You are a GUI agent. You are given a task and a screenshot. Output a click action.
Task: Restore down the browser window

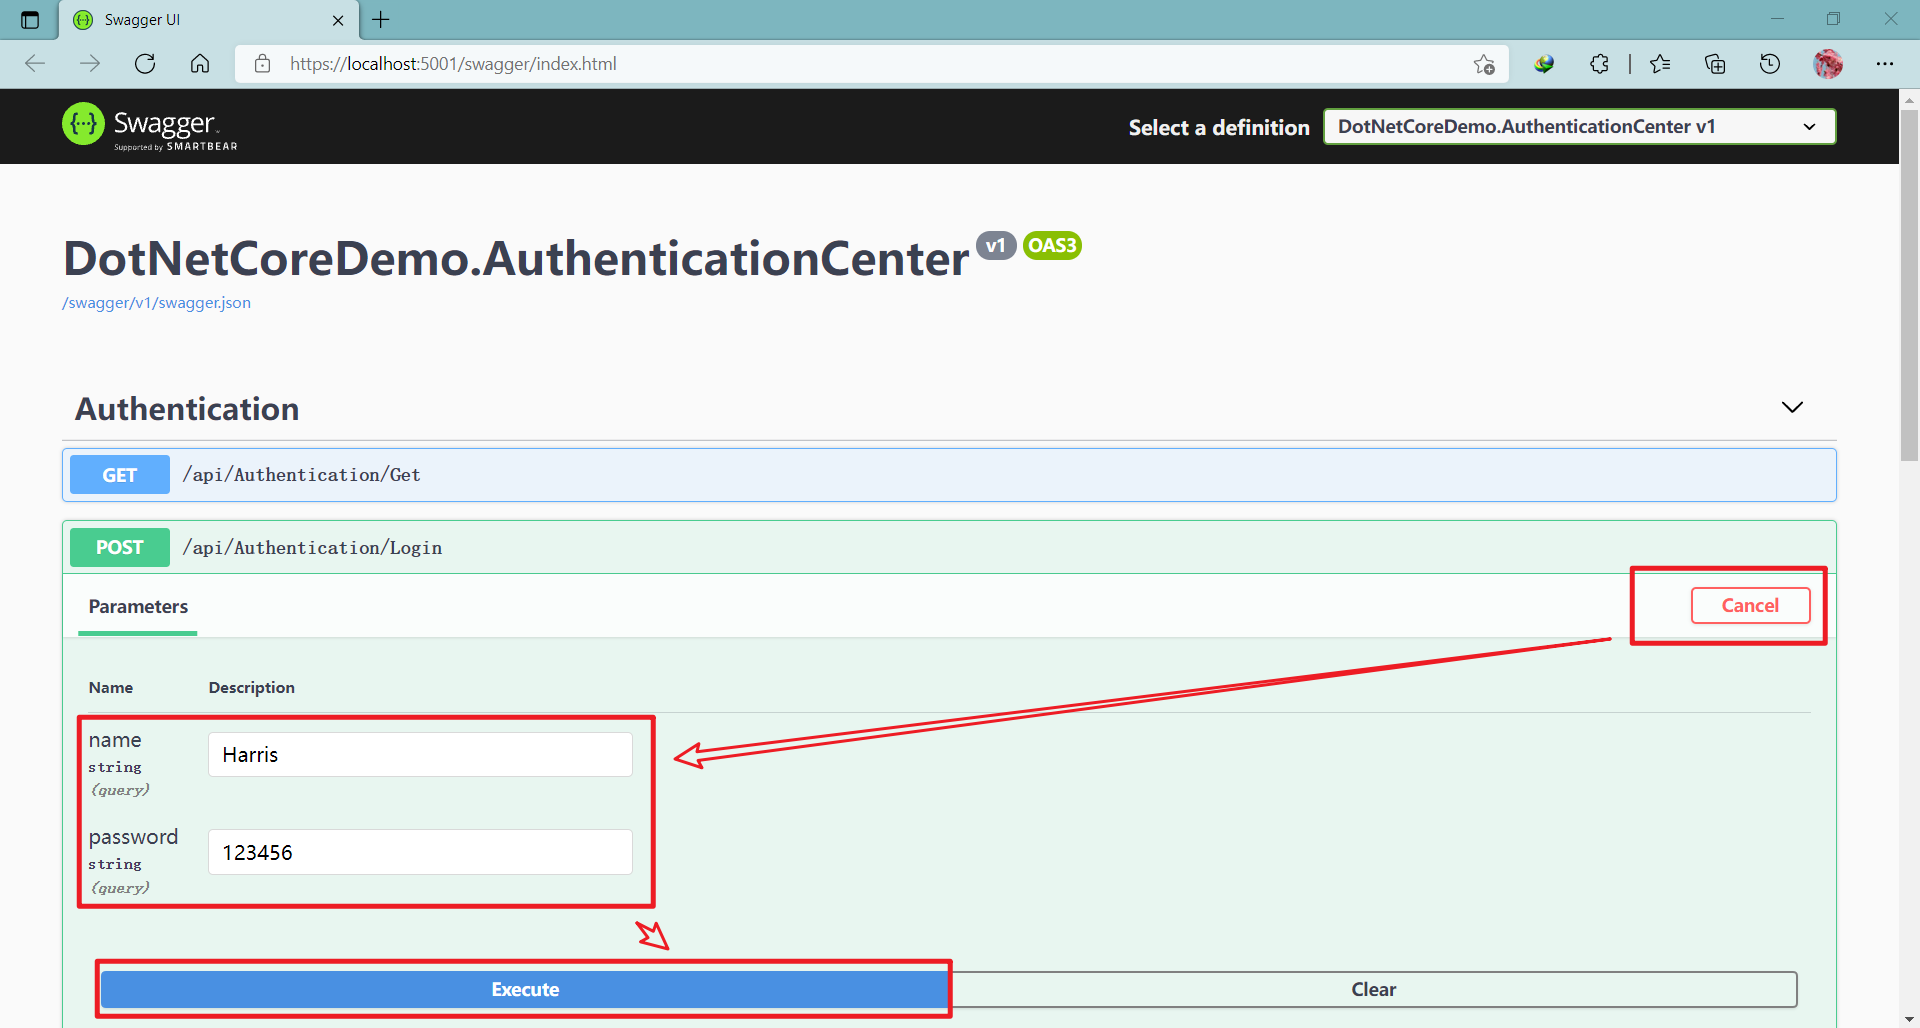click(x=1833, y=19)
